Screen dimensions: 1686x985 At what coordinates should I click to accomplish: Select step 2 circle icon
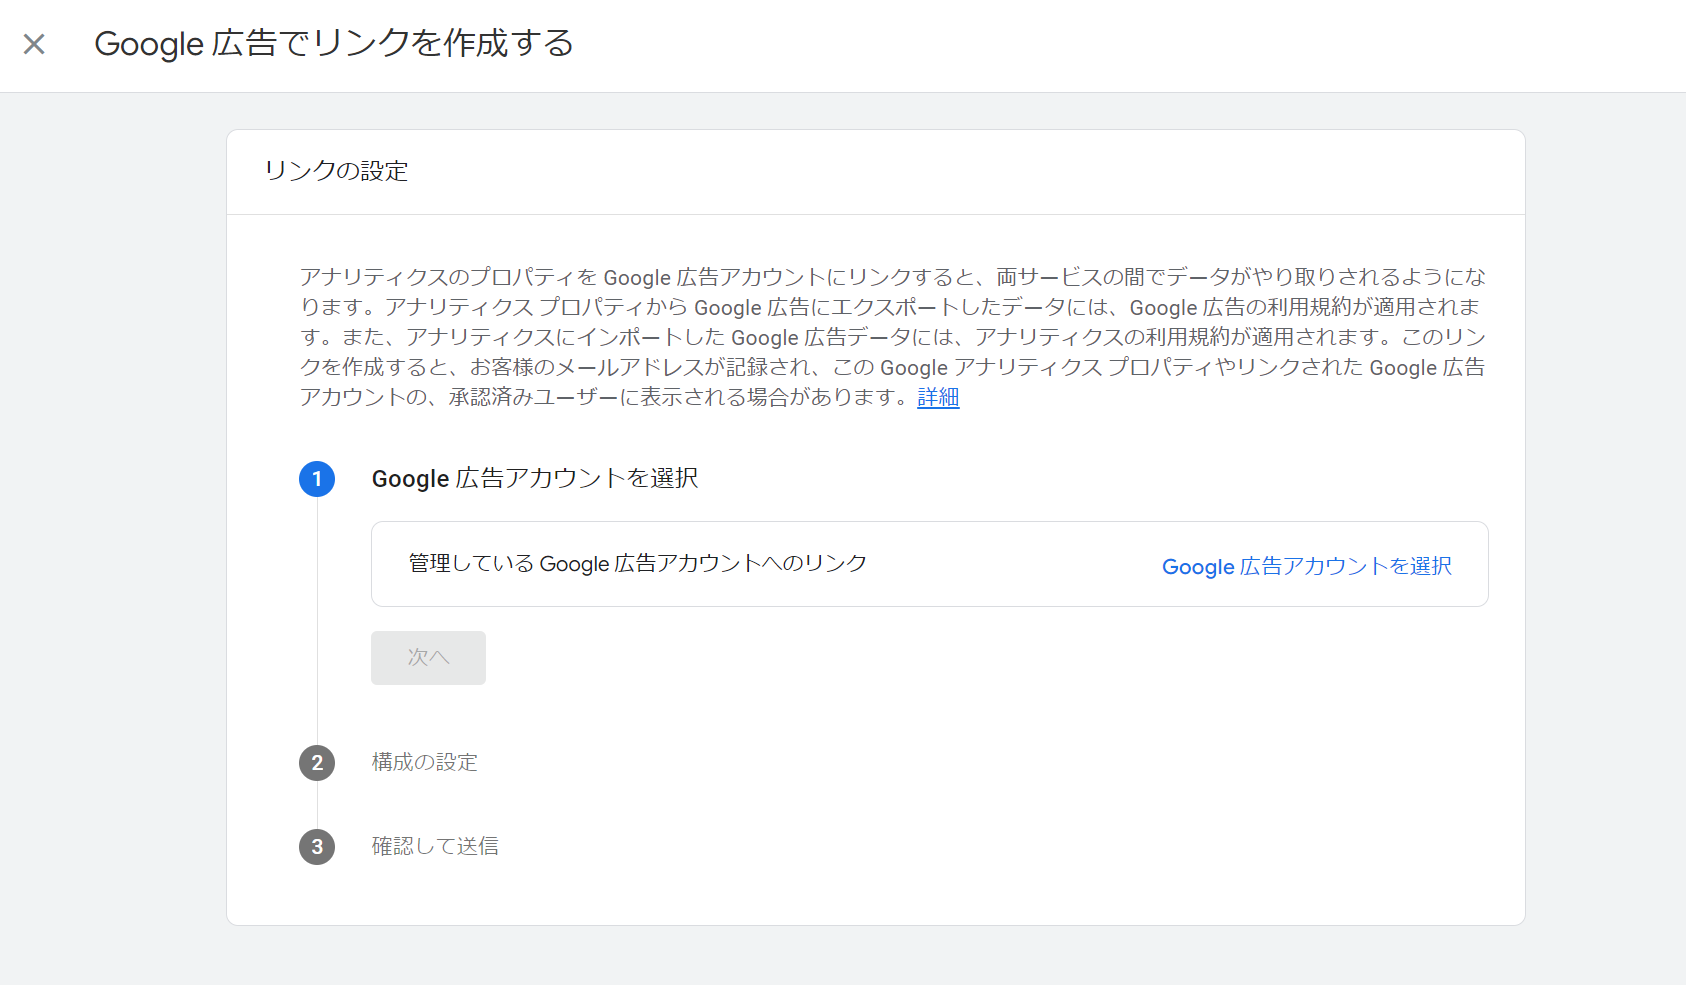(x=317, y=763)
